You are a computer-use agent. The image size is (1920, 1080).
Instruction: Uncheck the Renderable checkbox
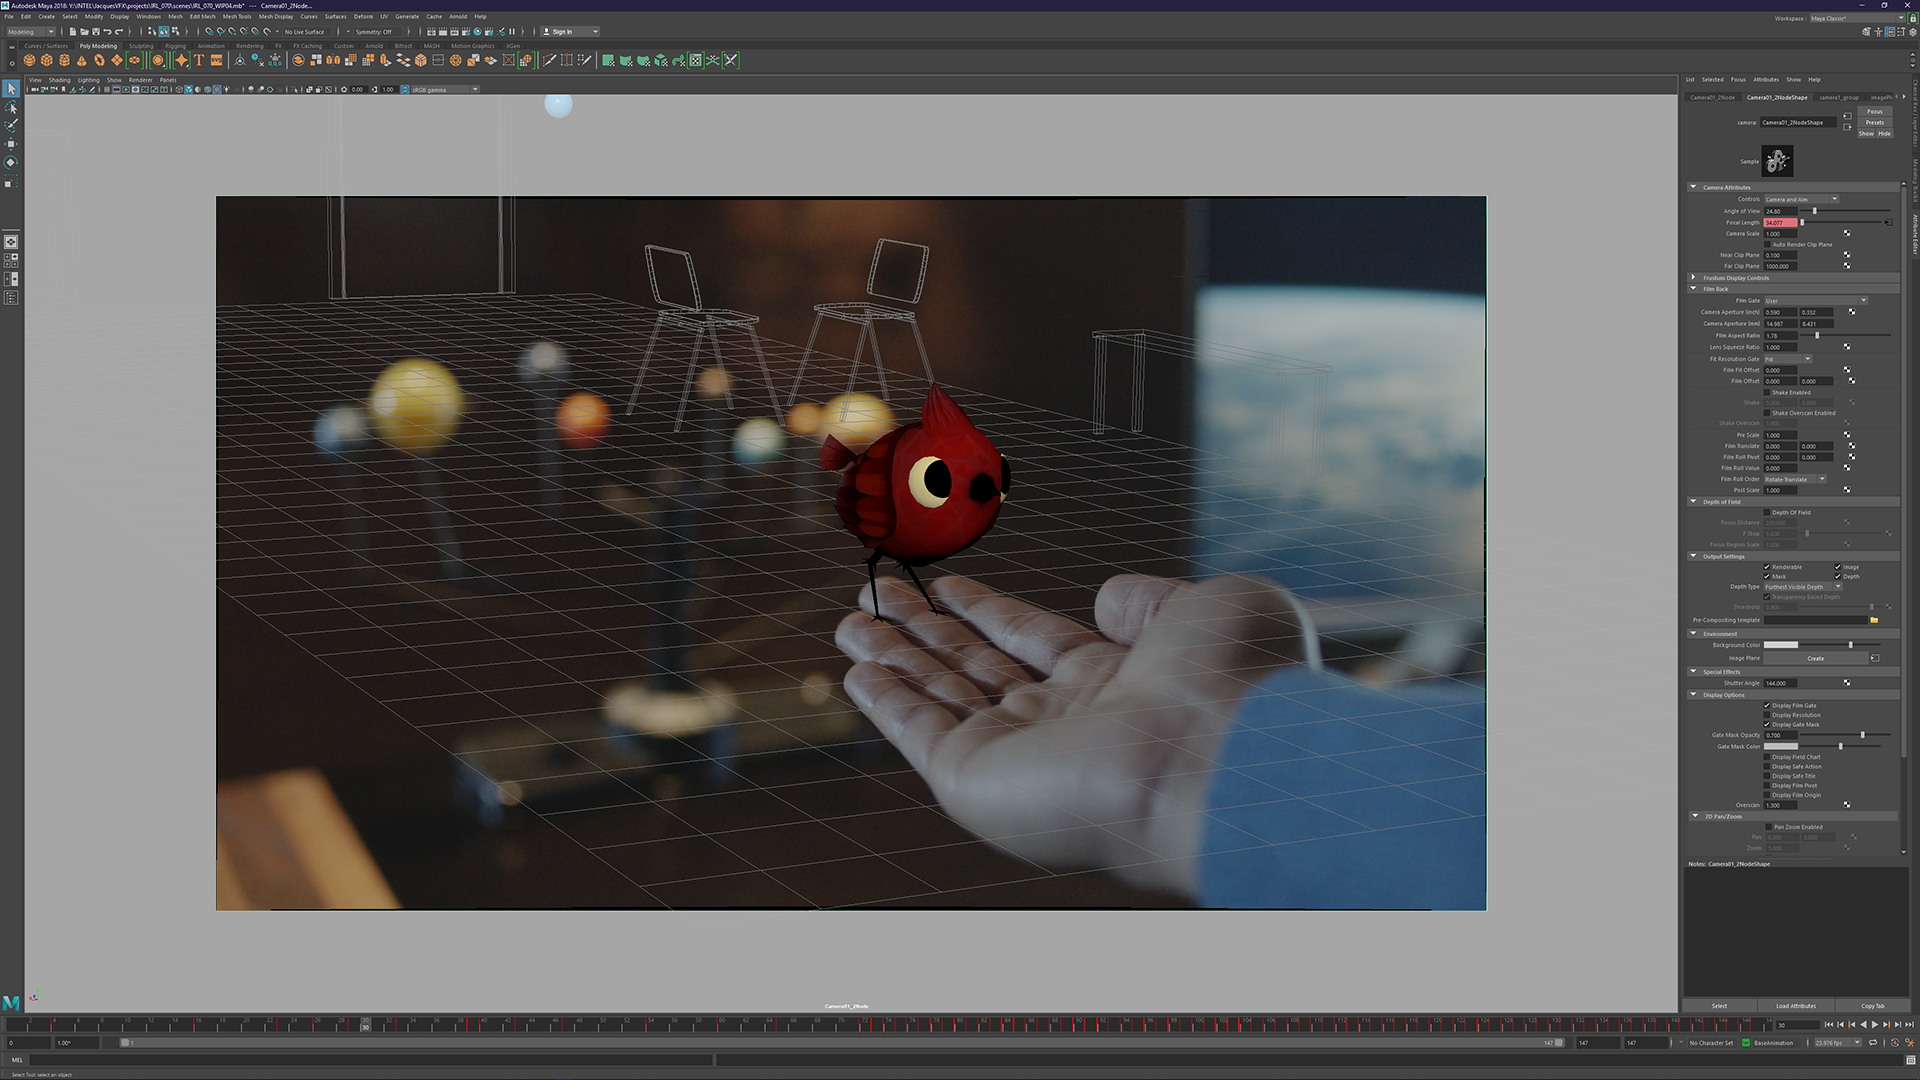pos(1767,567)
